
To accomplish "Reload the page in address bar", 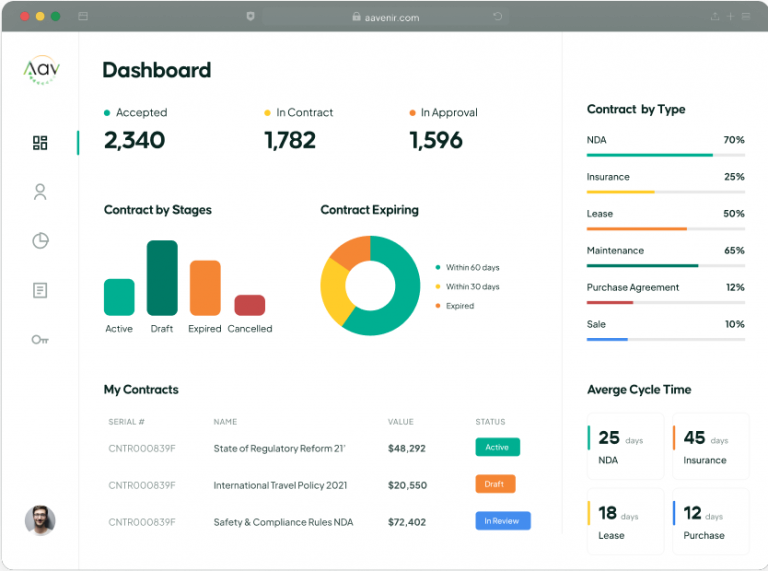I will pyautogui.click(x=498, y=17).
